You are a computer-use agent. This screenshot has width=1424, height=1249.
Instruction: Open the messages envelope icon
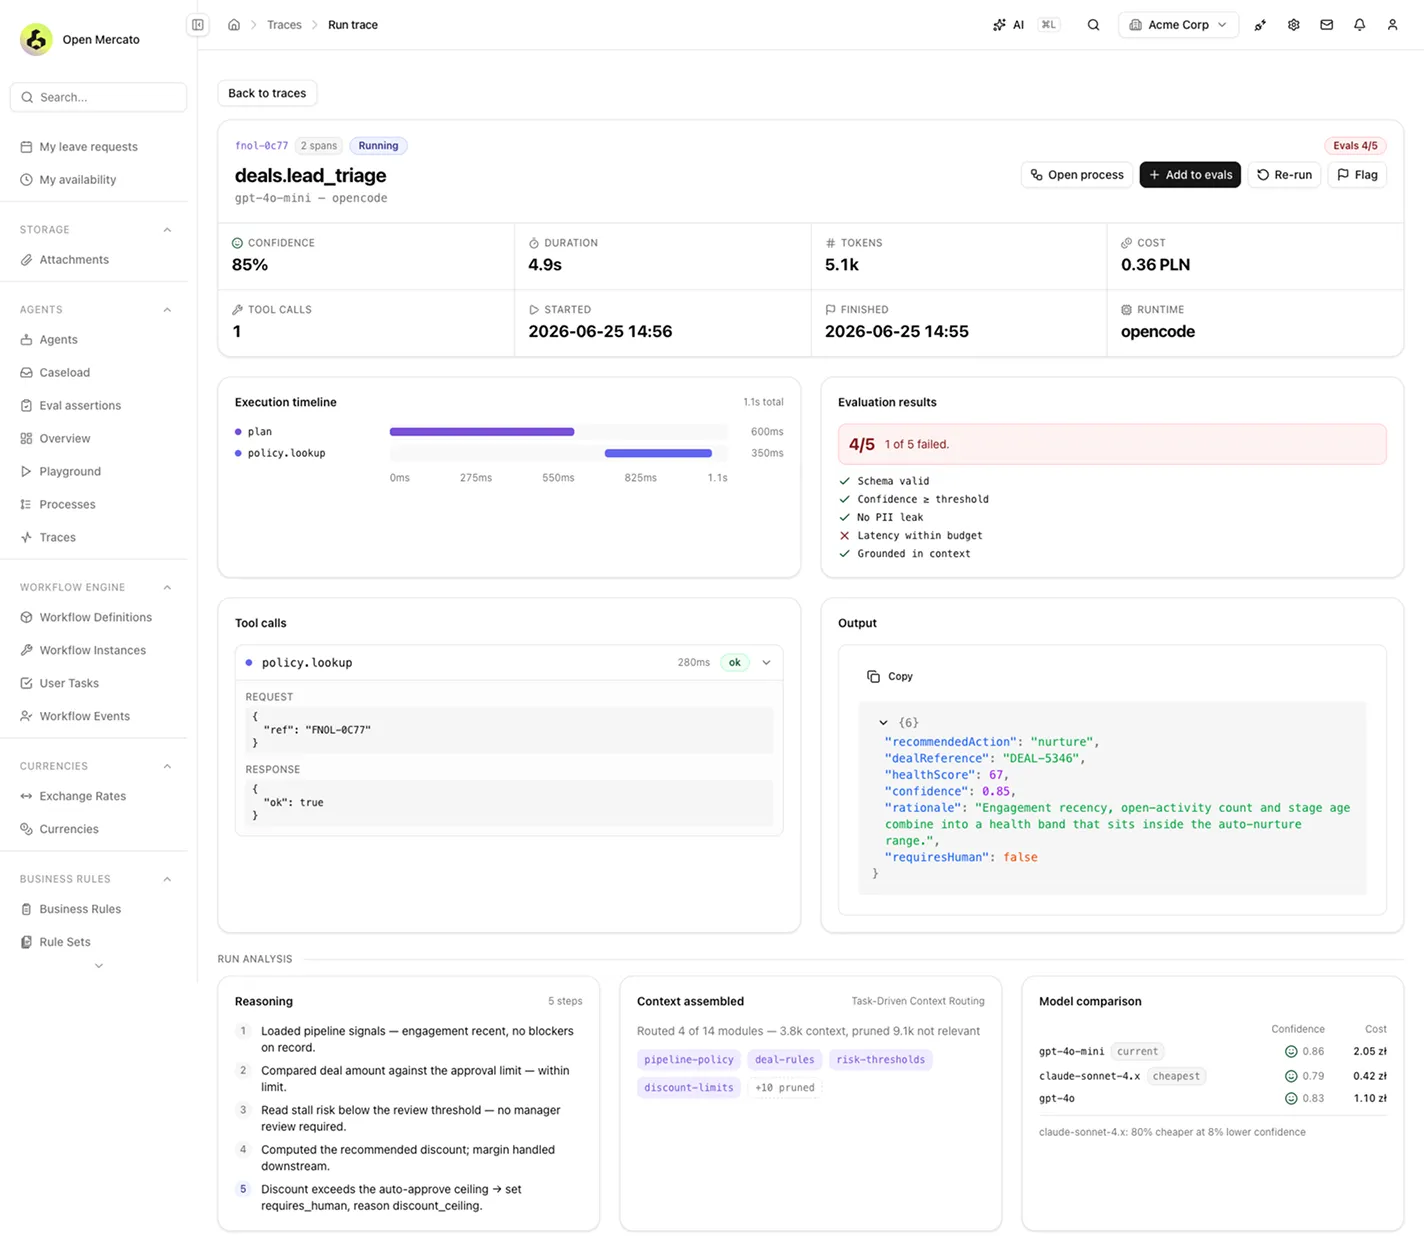point(1327,25)
